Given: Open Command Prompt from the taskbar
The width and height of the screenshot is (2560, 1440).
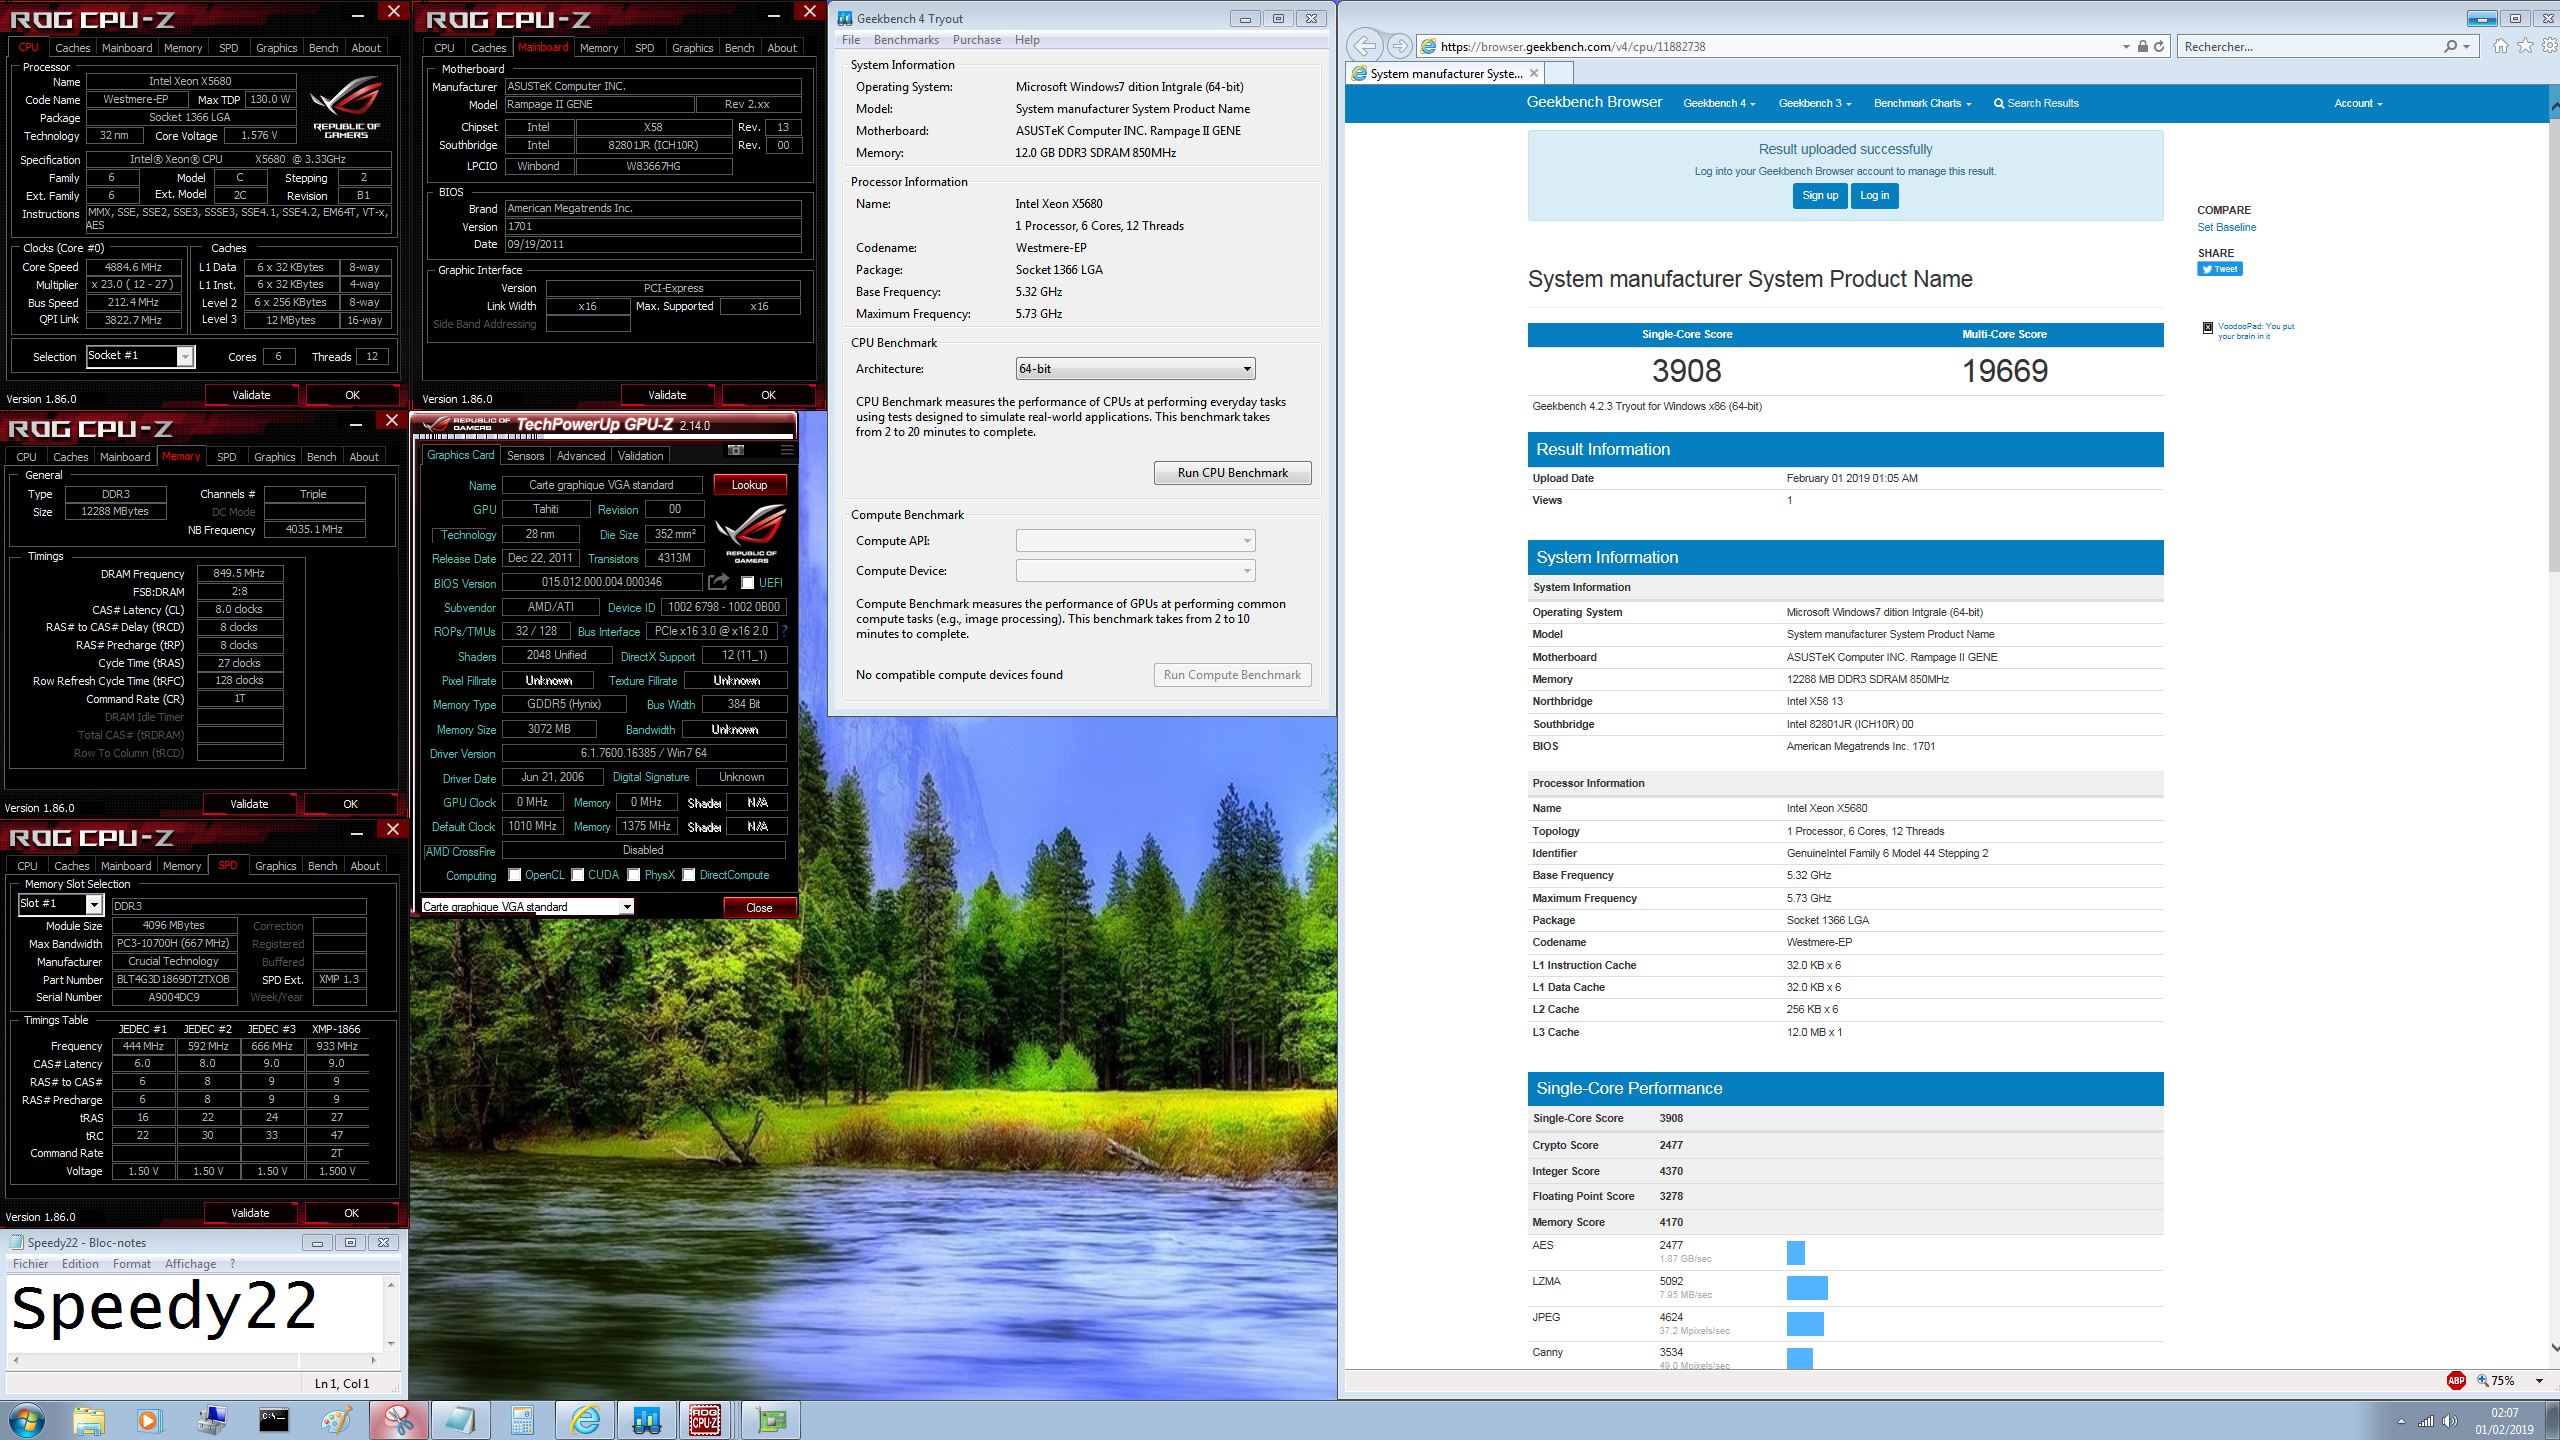Looking at the screenshot, I should click(273, 1420).
